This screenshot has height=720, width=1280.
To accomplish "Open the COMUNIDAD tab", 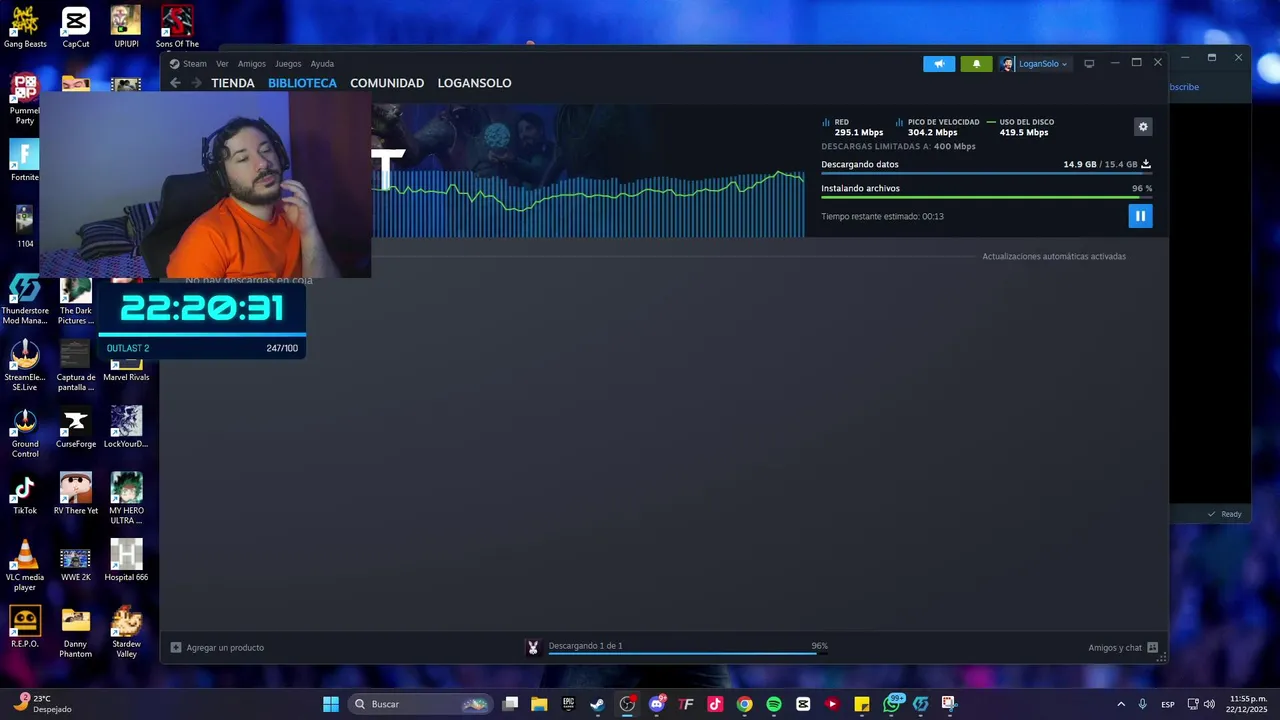I will [x=387, y=83].
